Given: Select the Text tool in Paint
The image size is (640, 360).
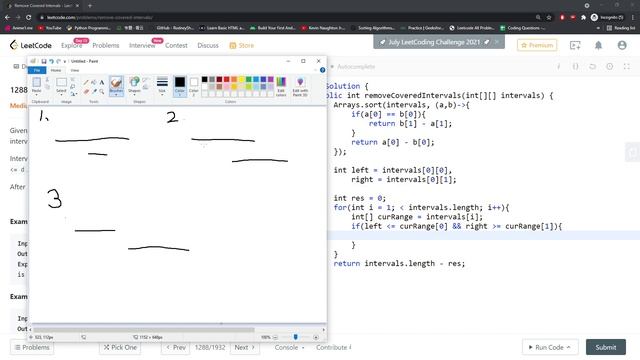Looking at the screenshot, I should (102, 82).
